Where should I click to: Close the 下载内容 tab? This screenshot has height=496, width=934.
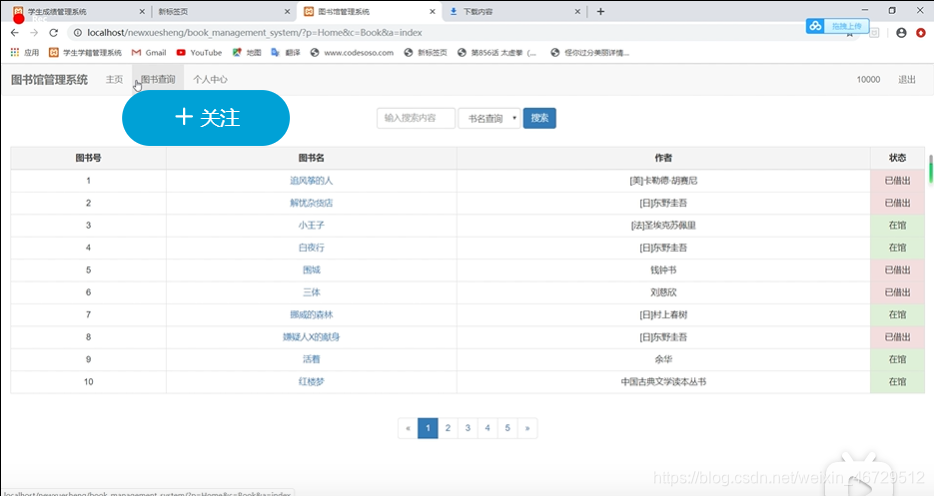577,11
